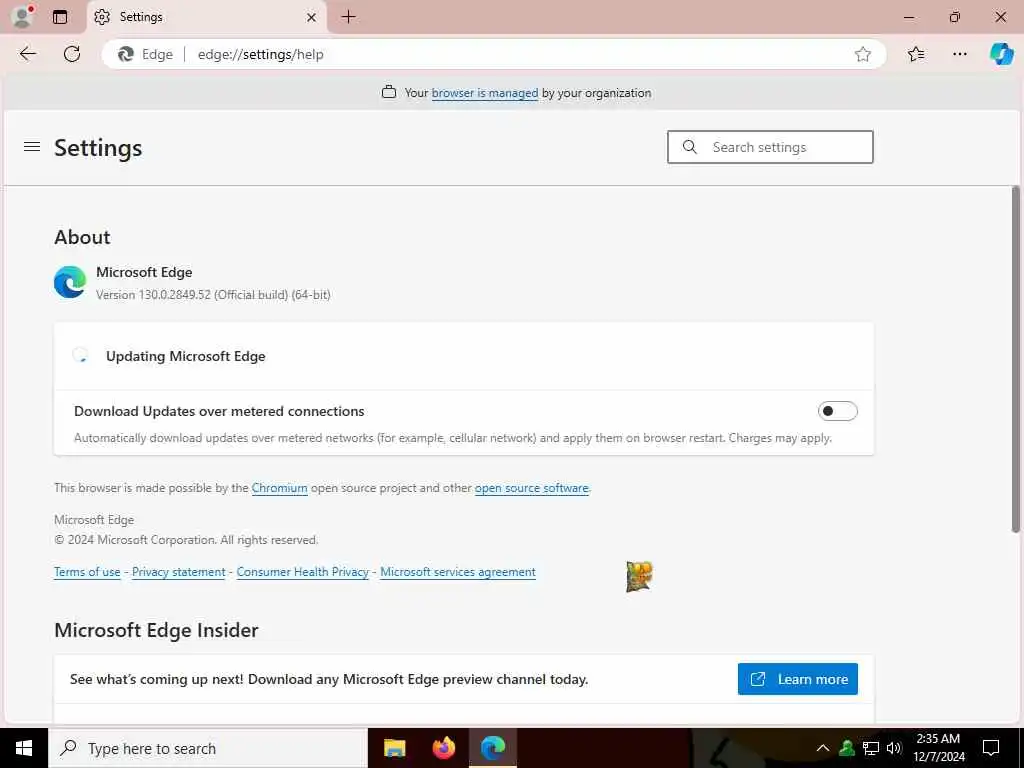Image resolution: width=1024 pixels, height=768 pixels.
Task: Open File Explorer from taskbar
Action: [x=394, y=748]
